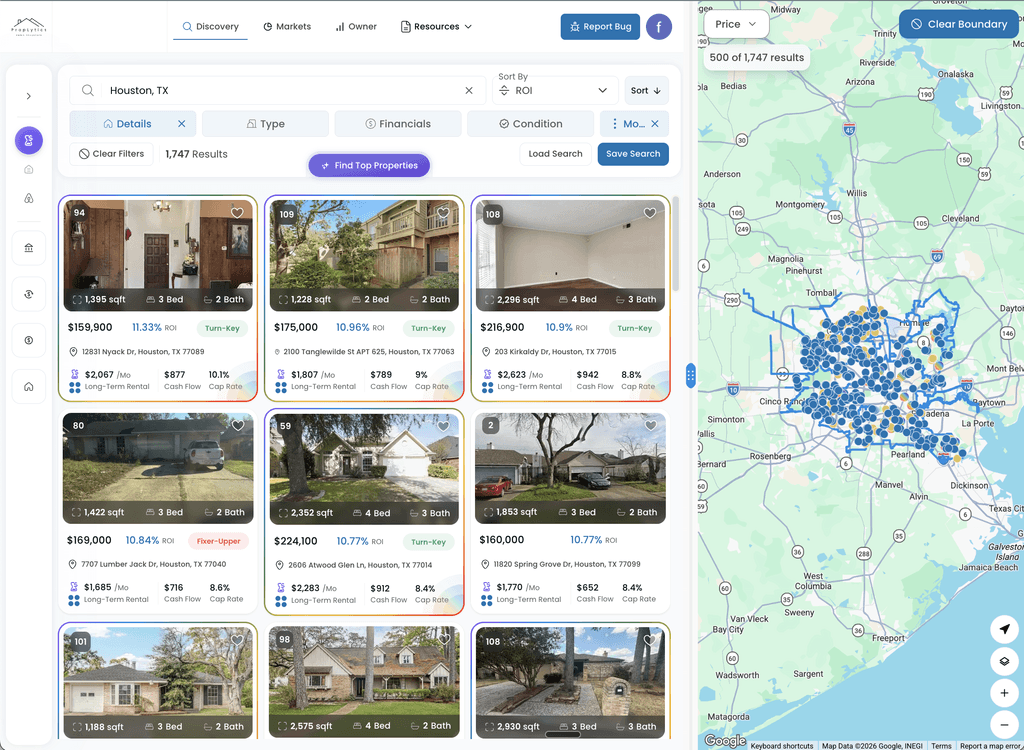The height and width of the screenshot is (750, 1024).
Task: Click score badge 80 on Lumber Jack listing
Action: [78, 425]
